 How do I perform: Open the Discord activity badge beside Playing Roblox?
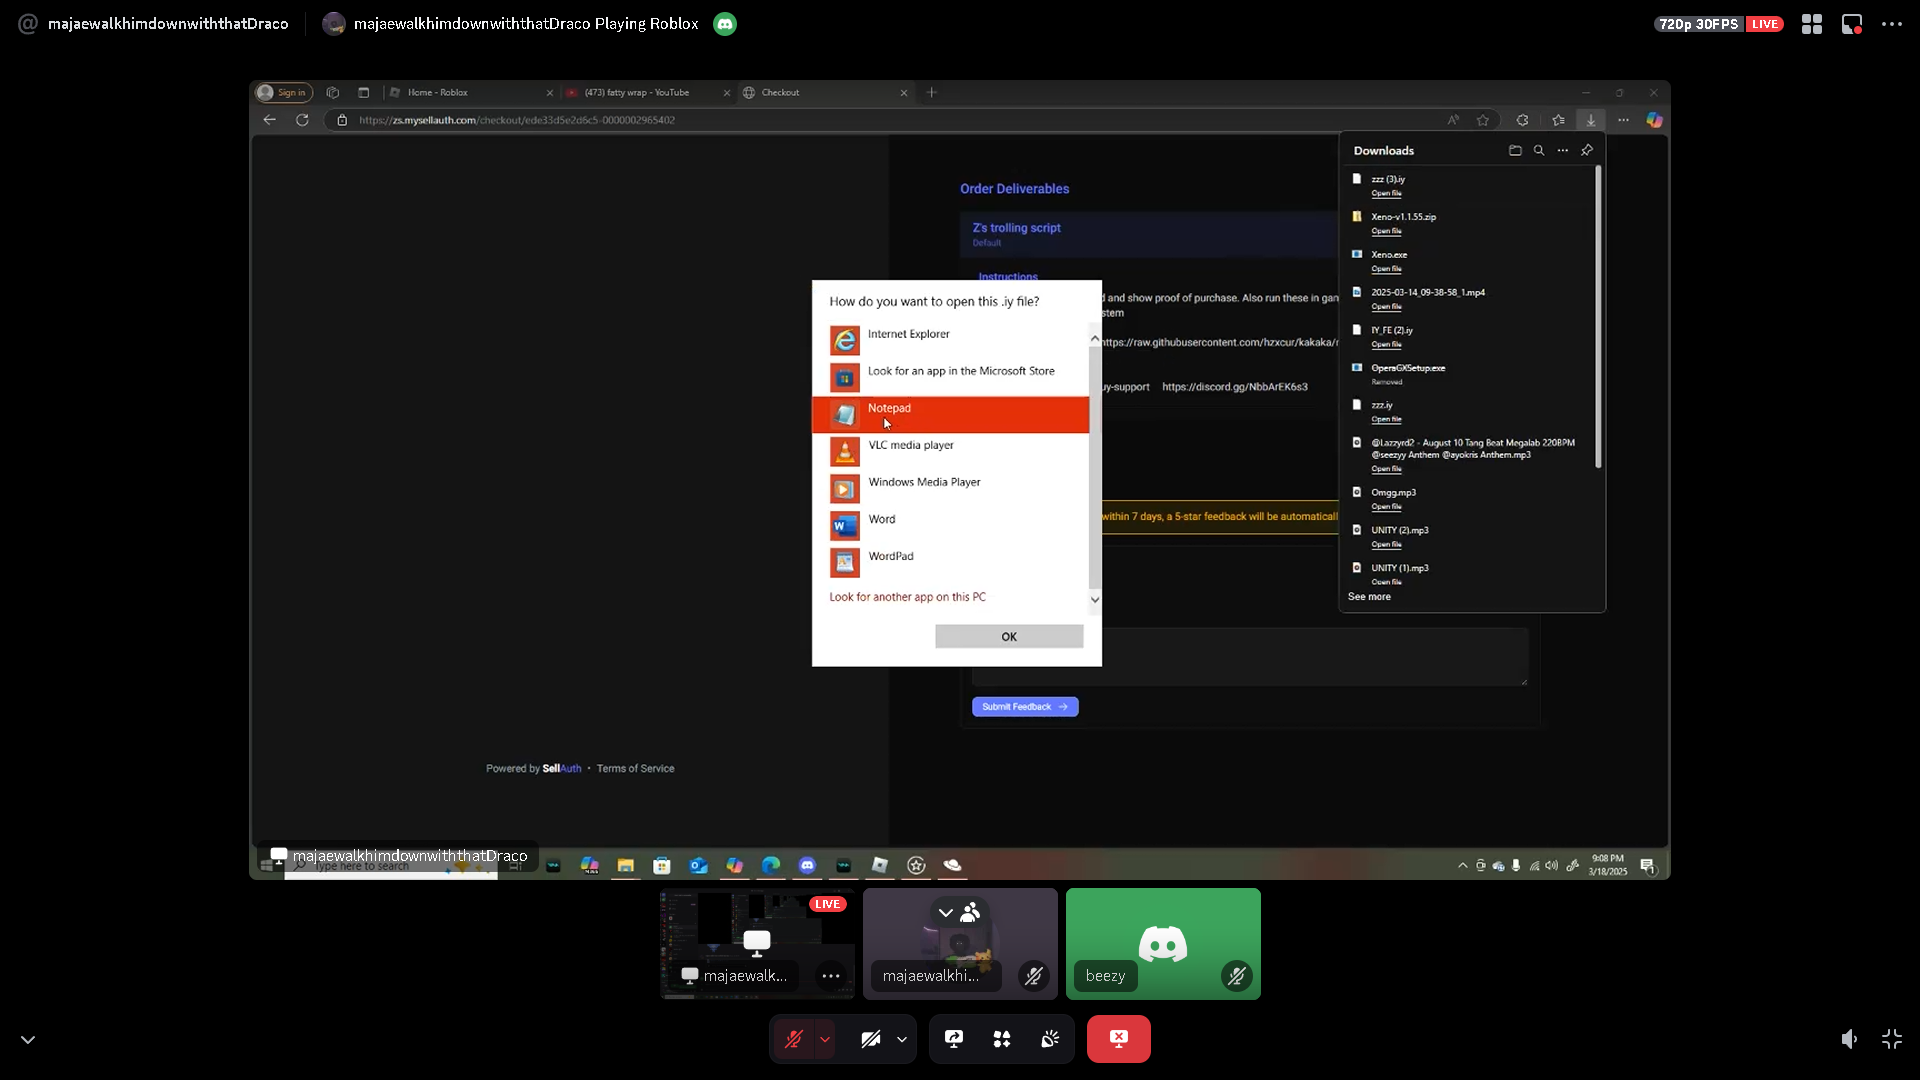725,24
